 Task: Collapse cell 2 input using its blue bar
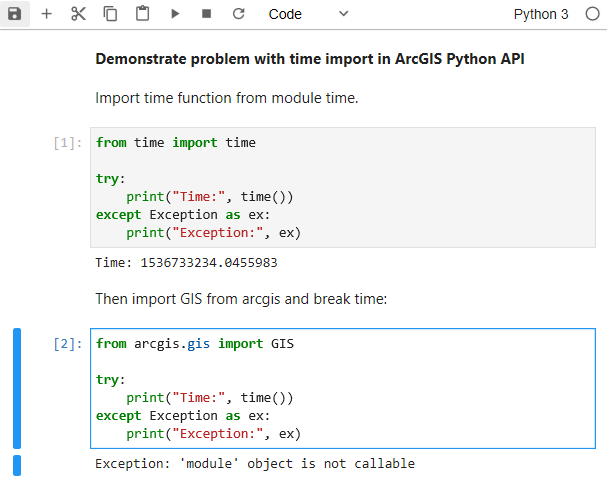(17, 388)
